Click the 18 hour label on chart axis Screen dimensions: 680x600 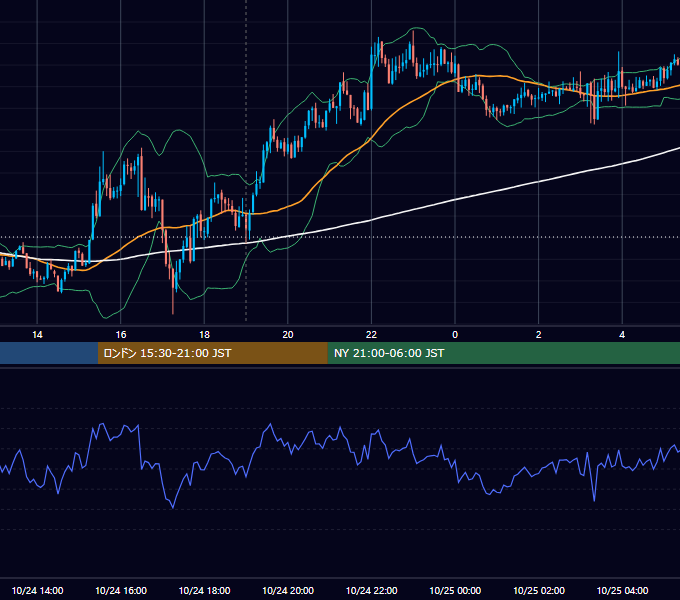tap(204, 334)
